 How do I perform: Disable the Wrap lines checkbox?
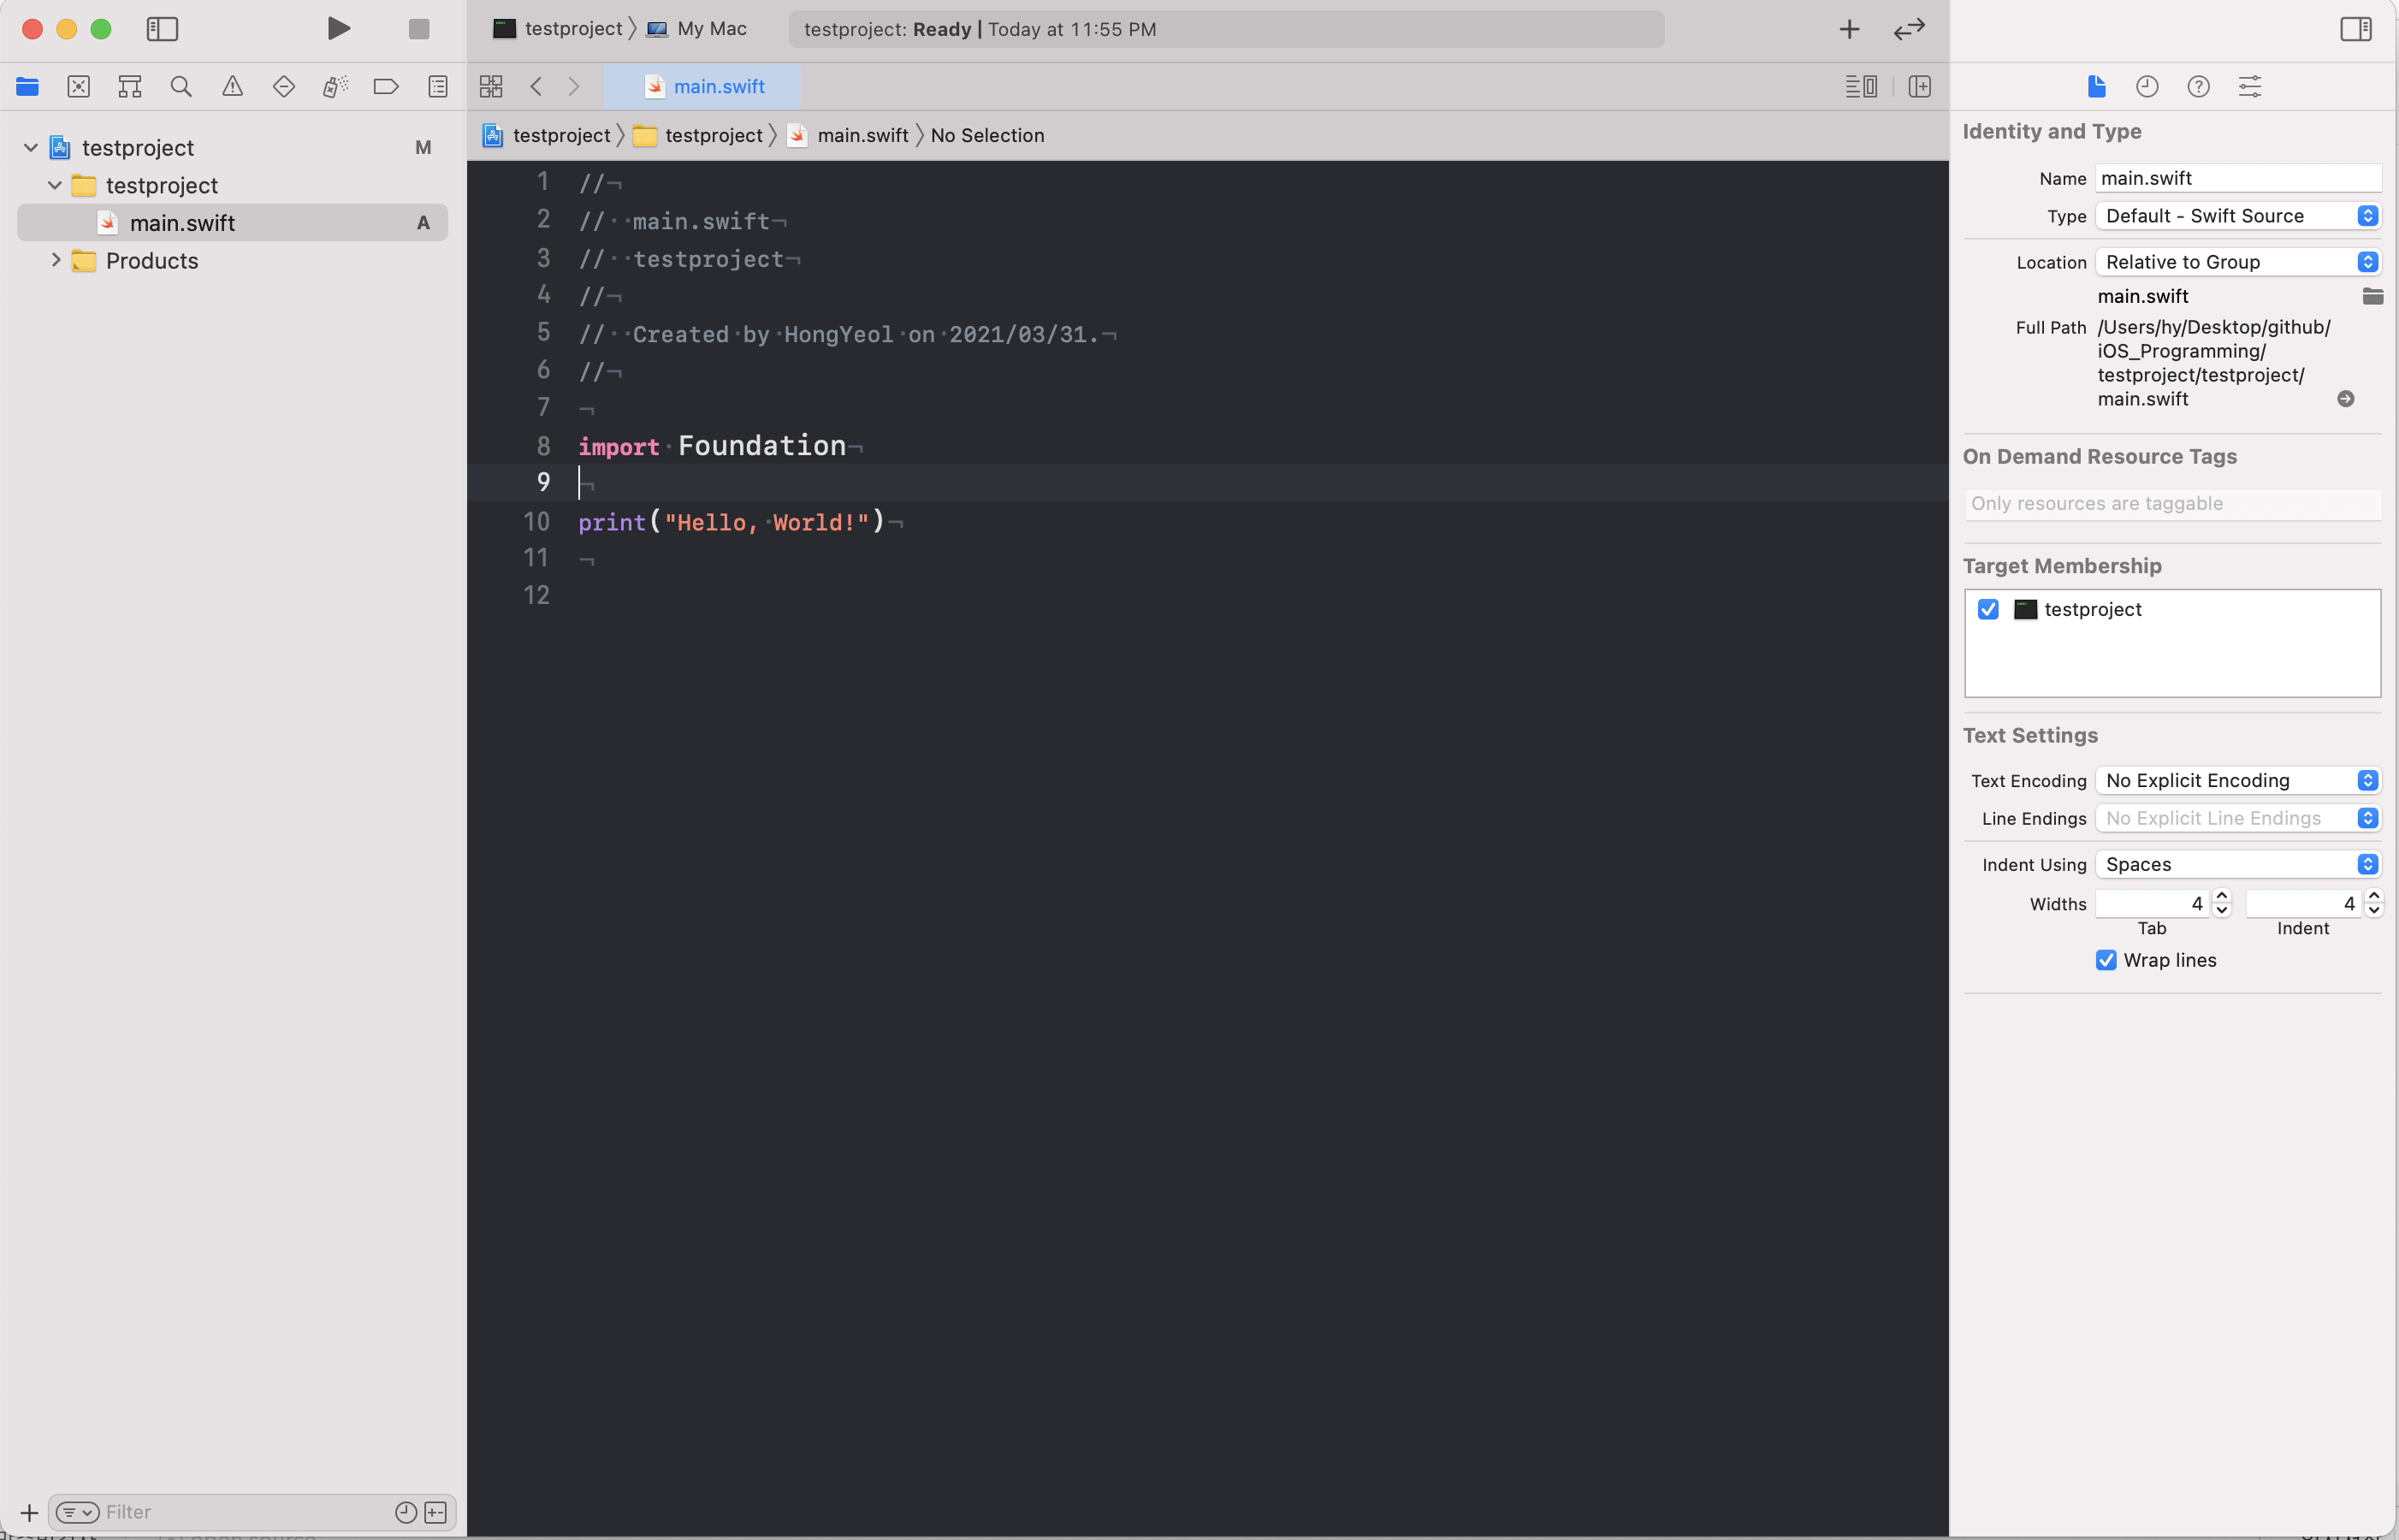pyautogui.click(x=2106, y=960)
